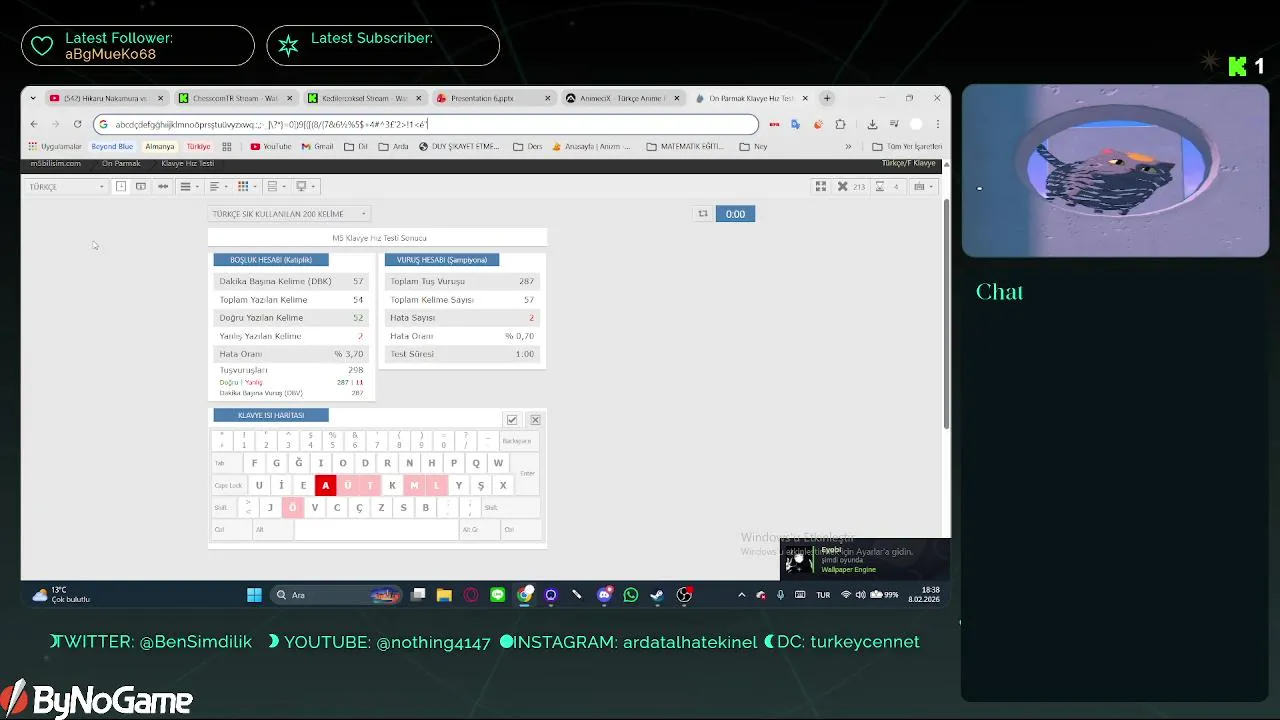Click the page vertical scrollbar
The image size is (1280, 720).
[x=946, y=315]
